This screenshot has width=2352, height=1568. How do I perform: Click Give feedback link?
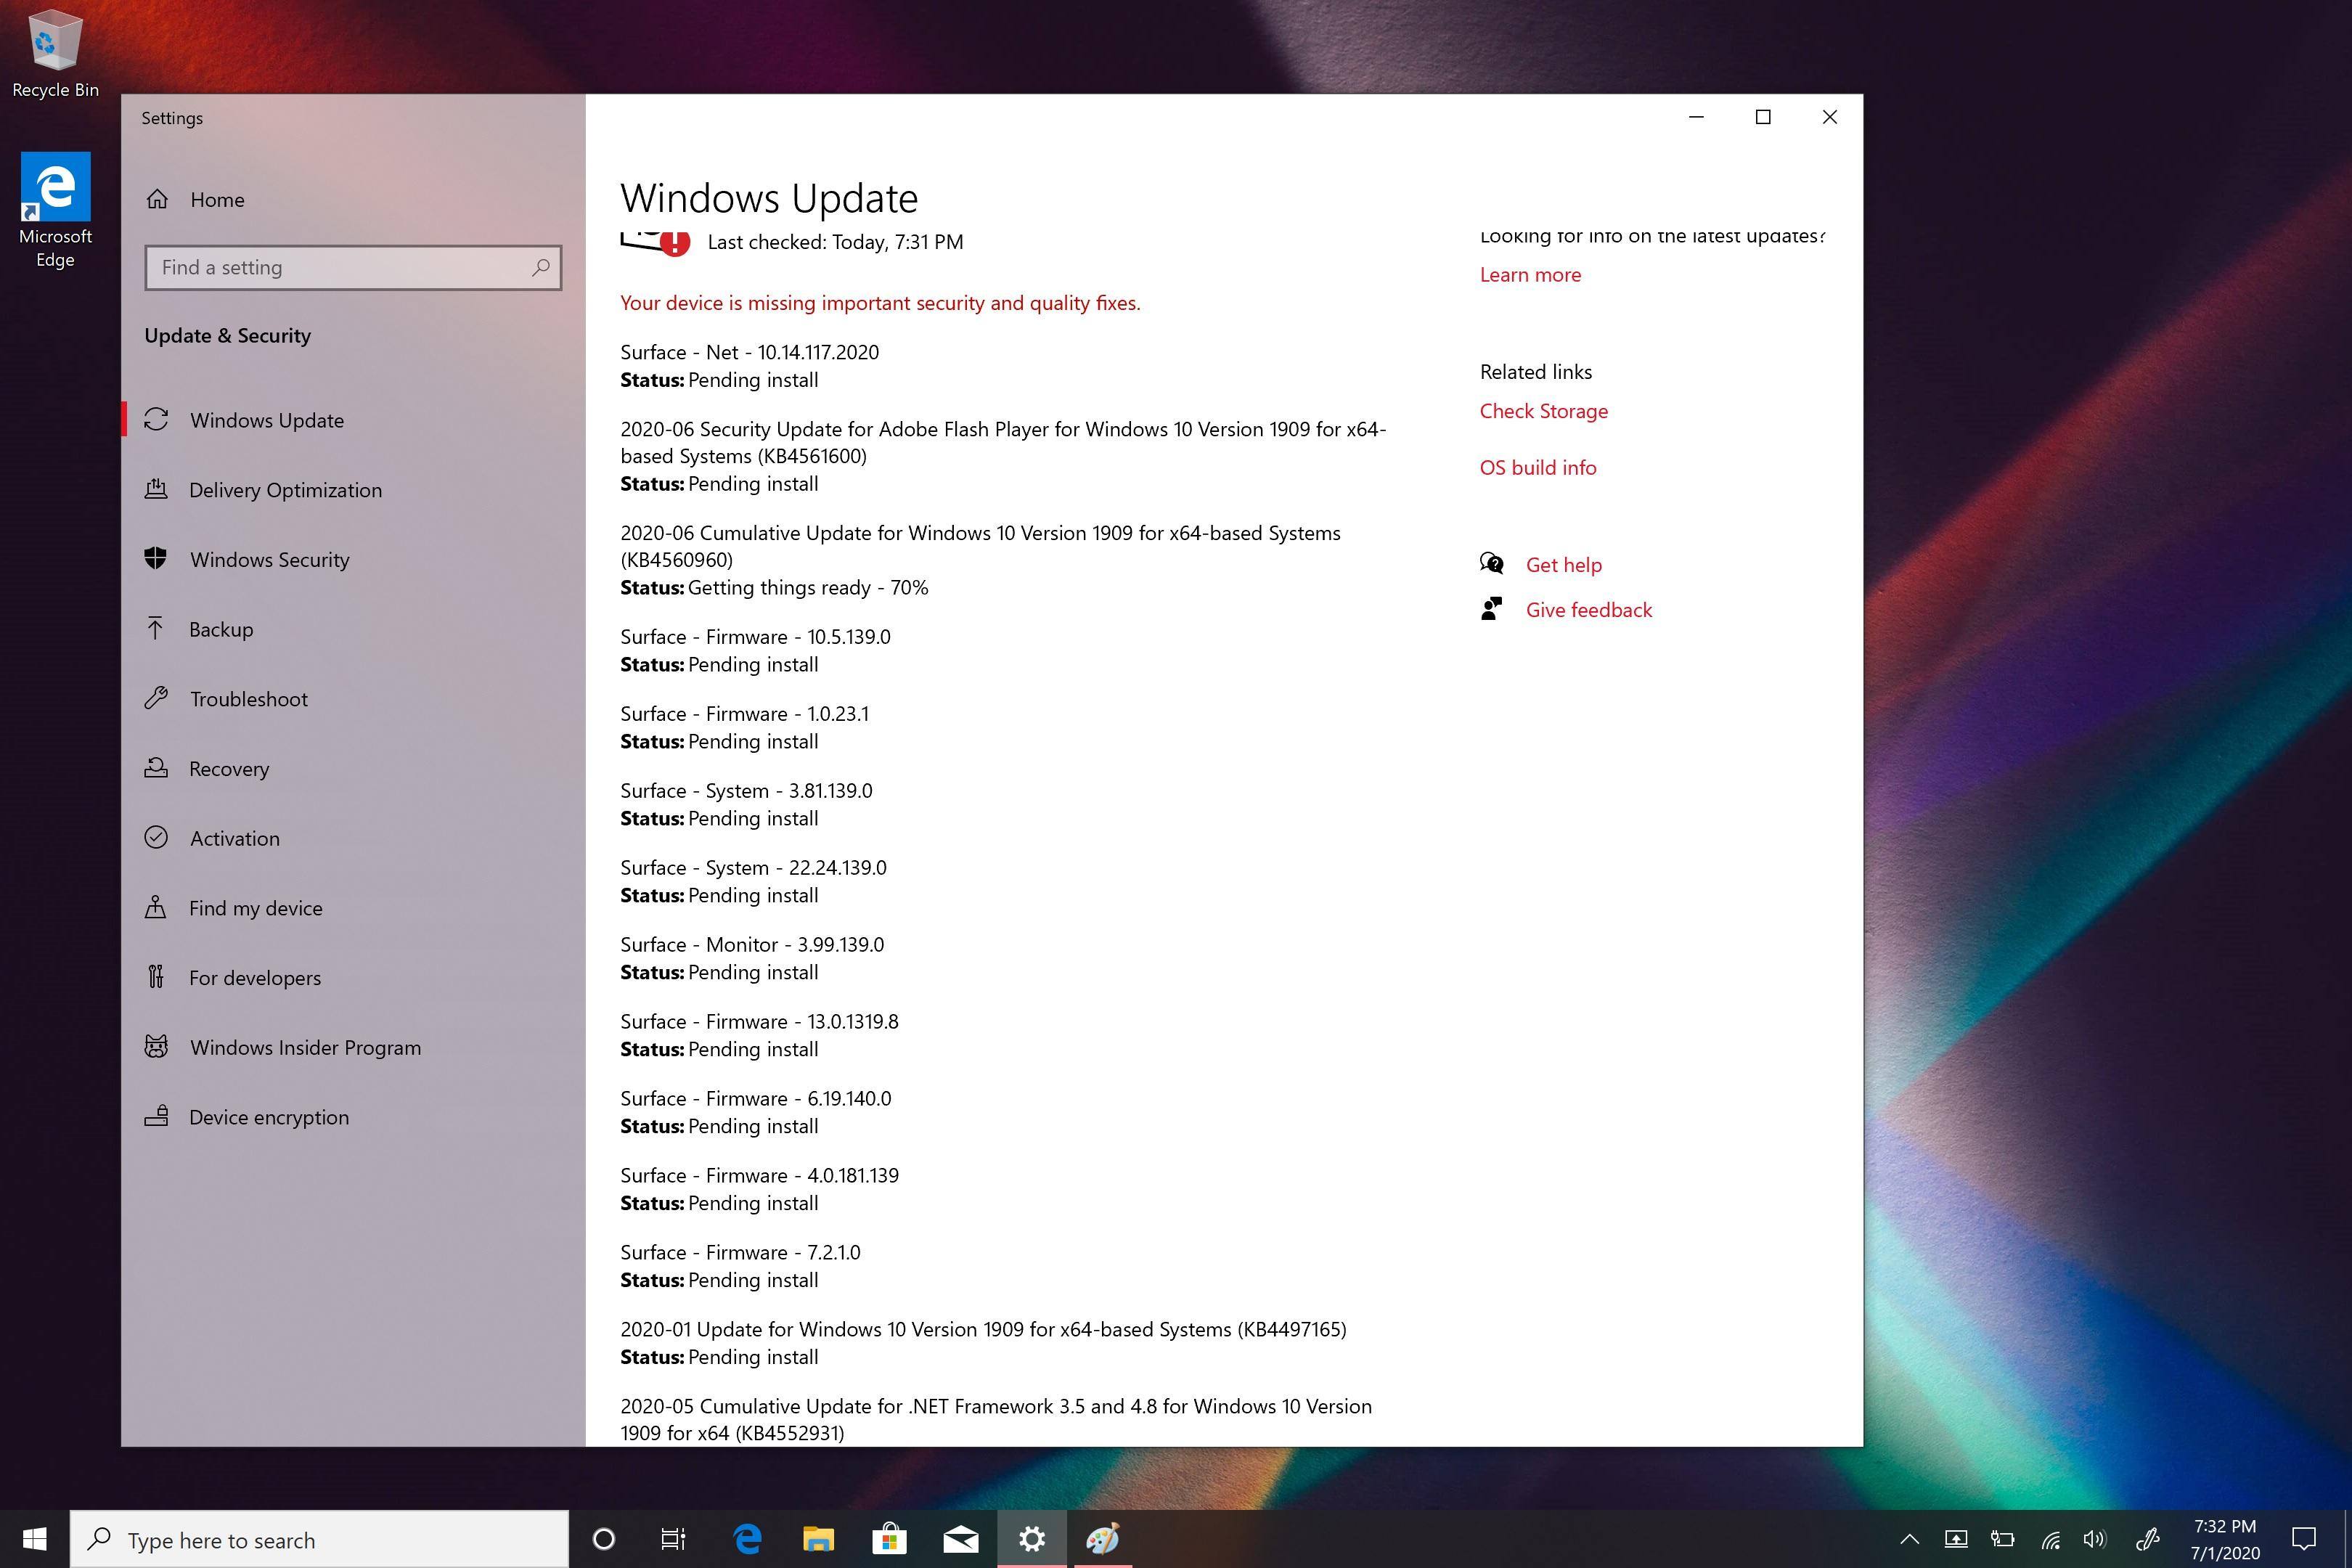pyautogui.click(x=1588, y=610)
